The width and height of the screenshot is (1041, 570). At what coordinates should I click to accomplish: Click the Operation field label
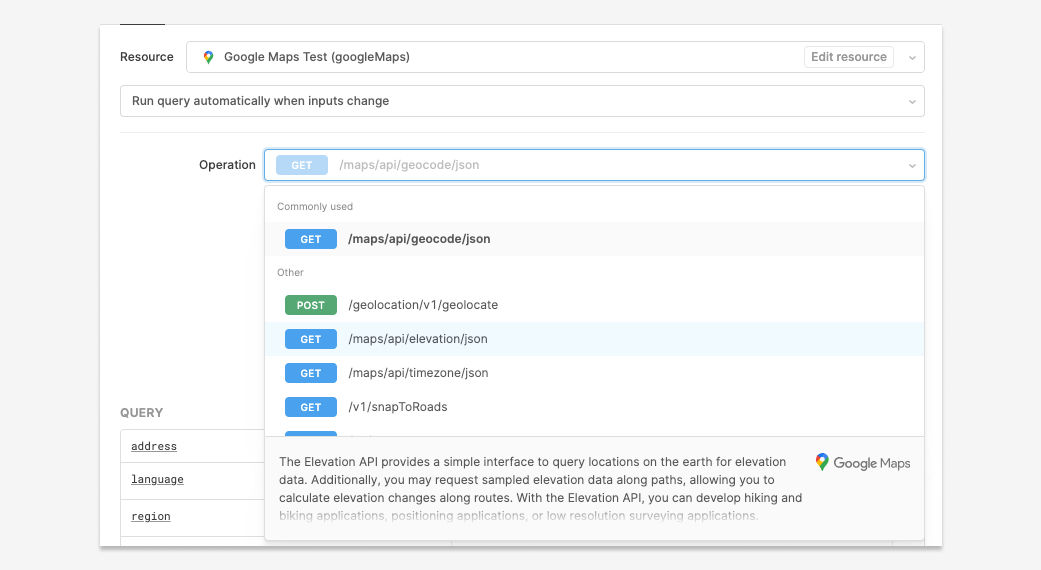[227, 165]
